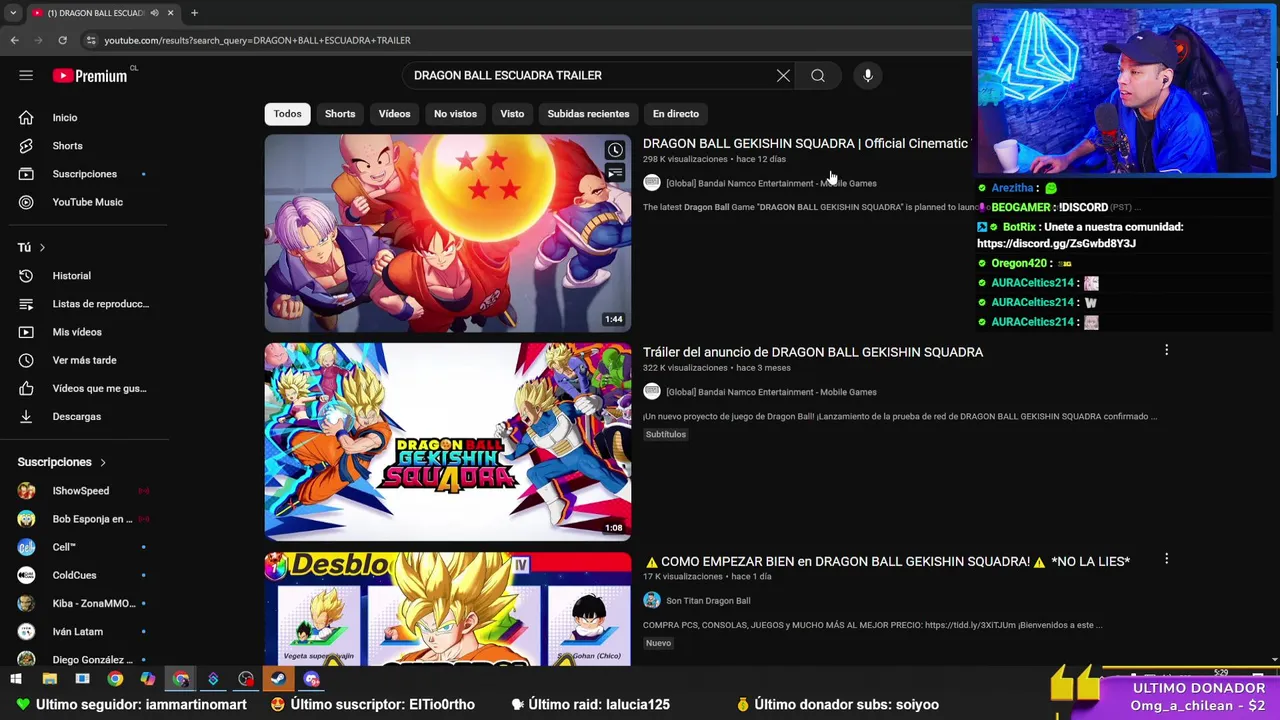Click the YouTube Premium logo
The height and width of the screenshot is (720, 1280).
90,75
